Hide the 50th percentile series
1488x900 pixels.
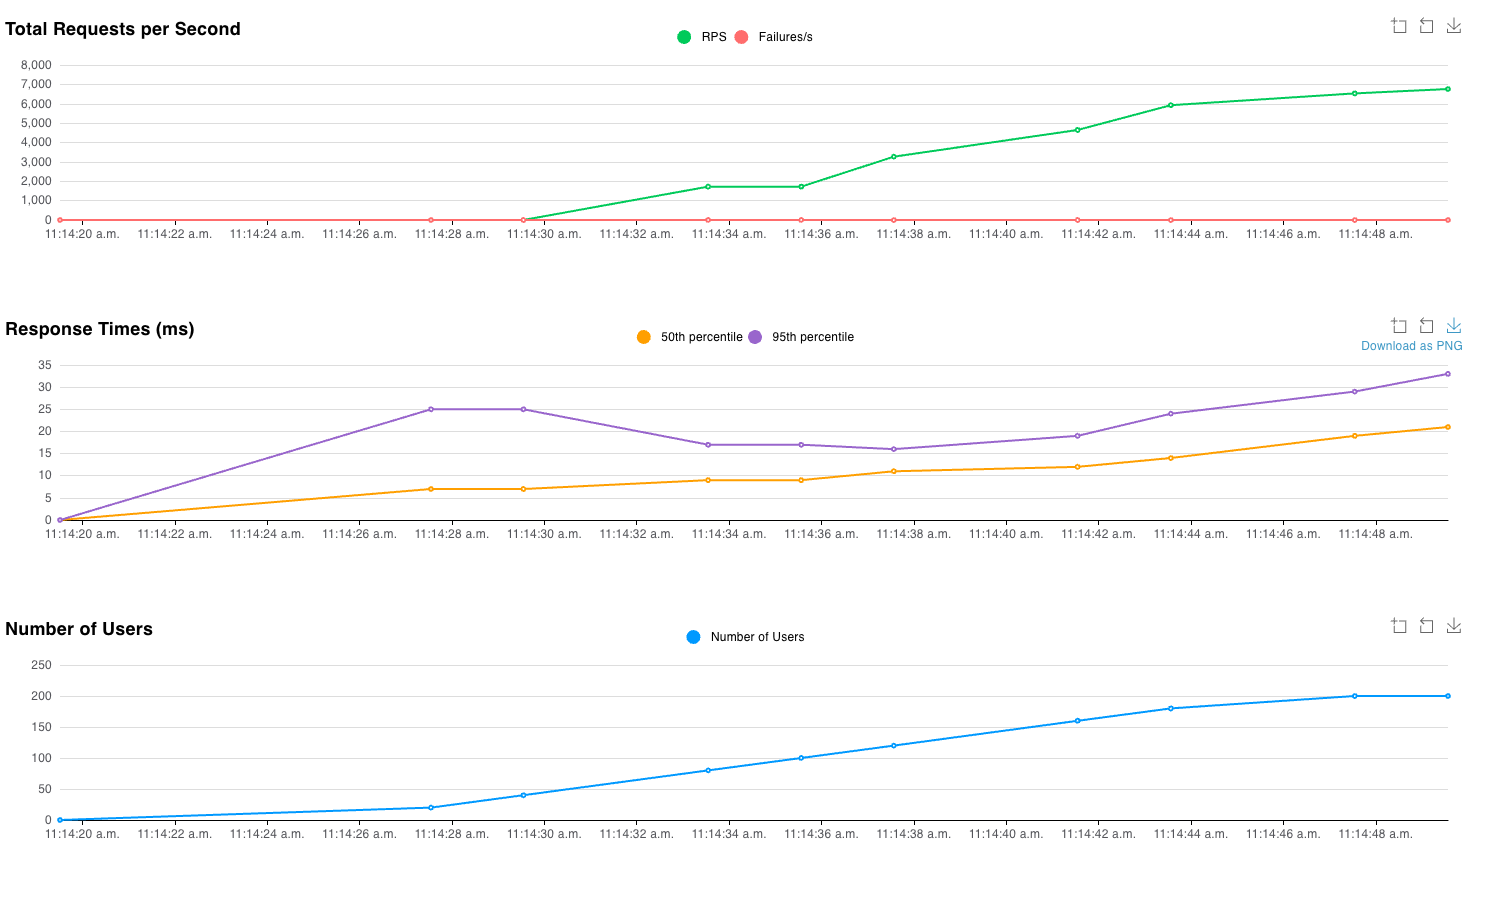[689, 337]
